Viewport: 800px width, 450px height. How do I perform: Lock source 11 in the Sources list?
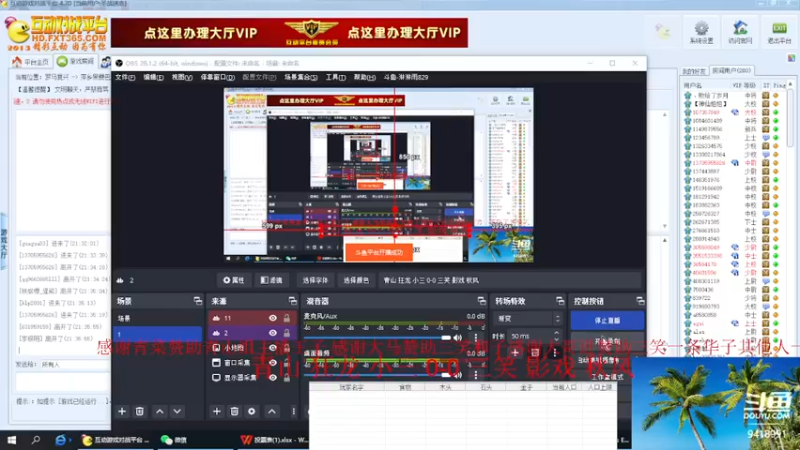tap(287, 318)
